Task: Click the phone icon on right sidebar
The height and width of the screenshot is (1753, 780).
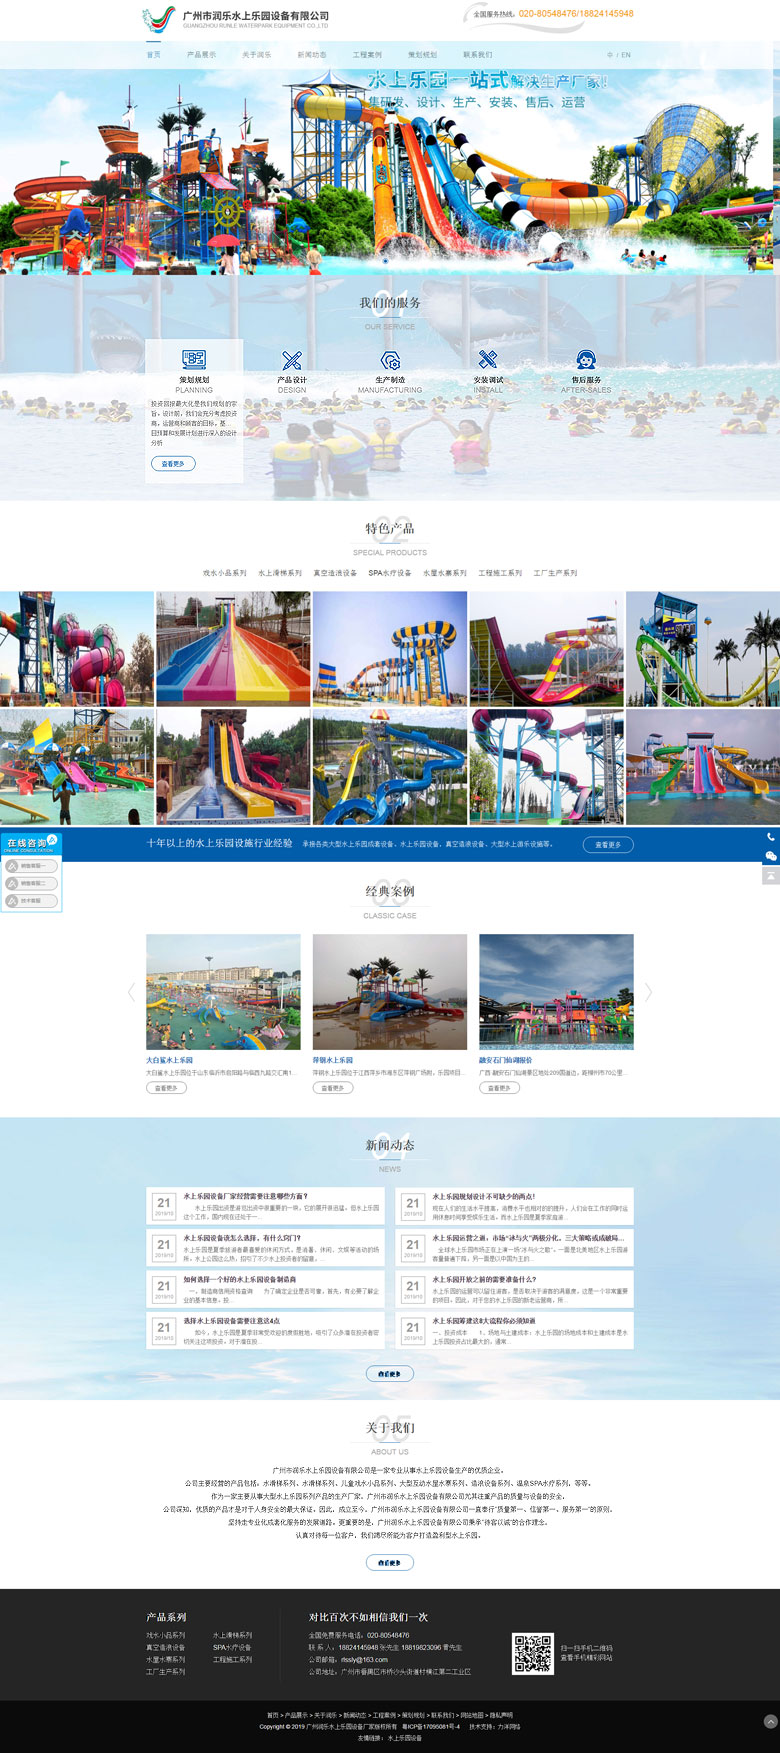Action: pyautogui.click(x=770, y=837)
